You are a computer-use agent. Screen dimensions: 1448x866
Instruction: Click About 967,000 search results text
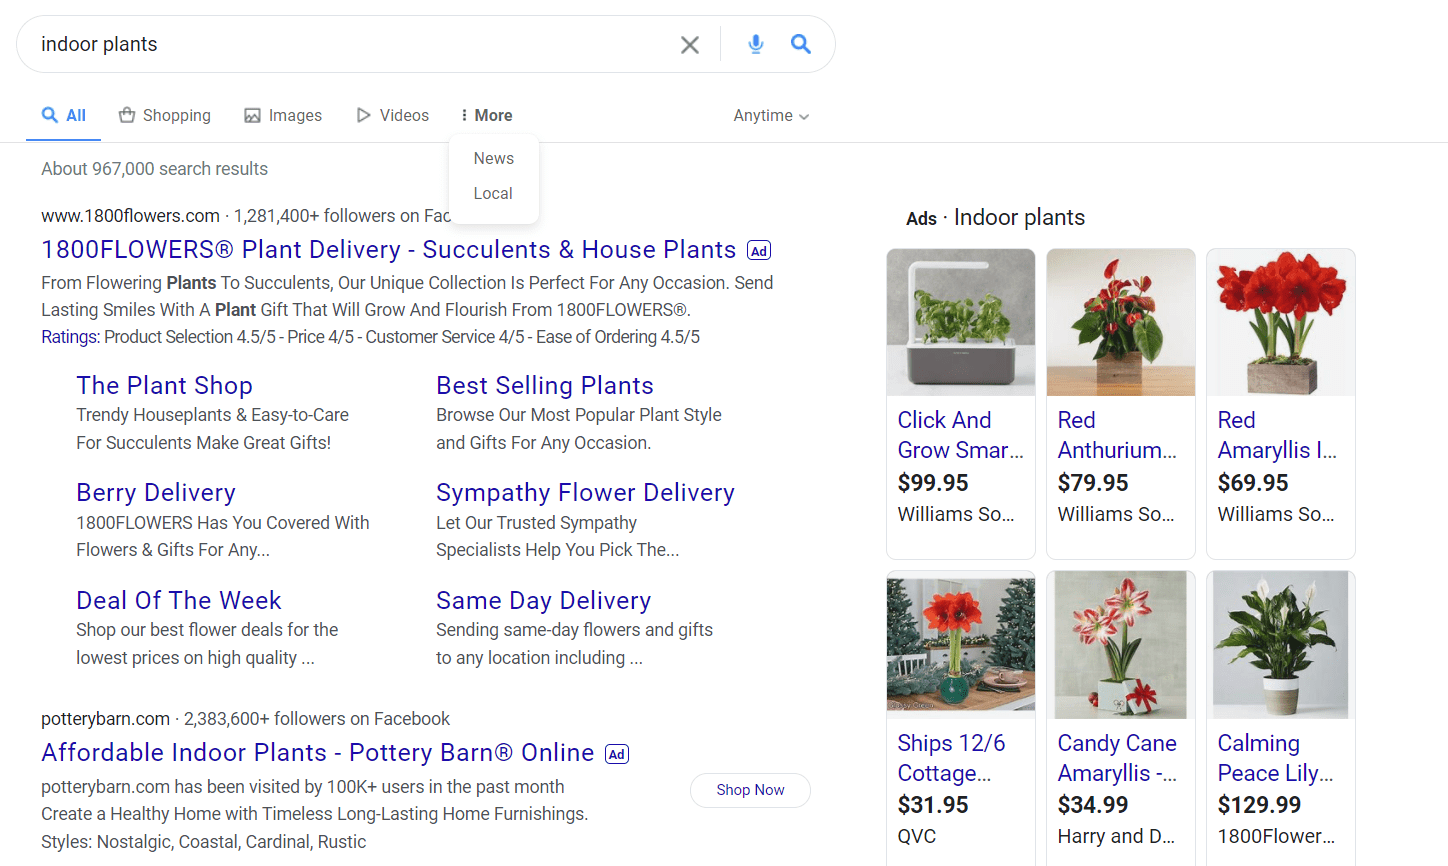point(154,169)
